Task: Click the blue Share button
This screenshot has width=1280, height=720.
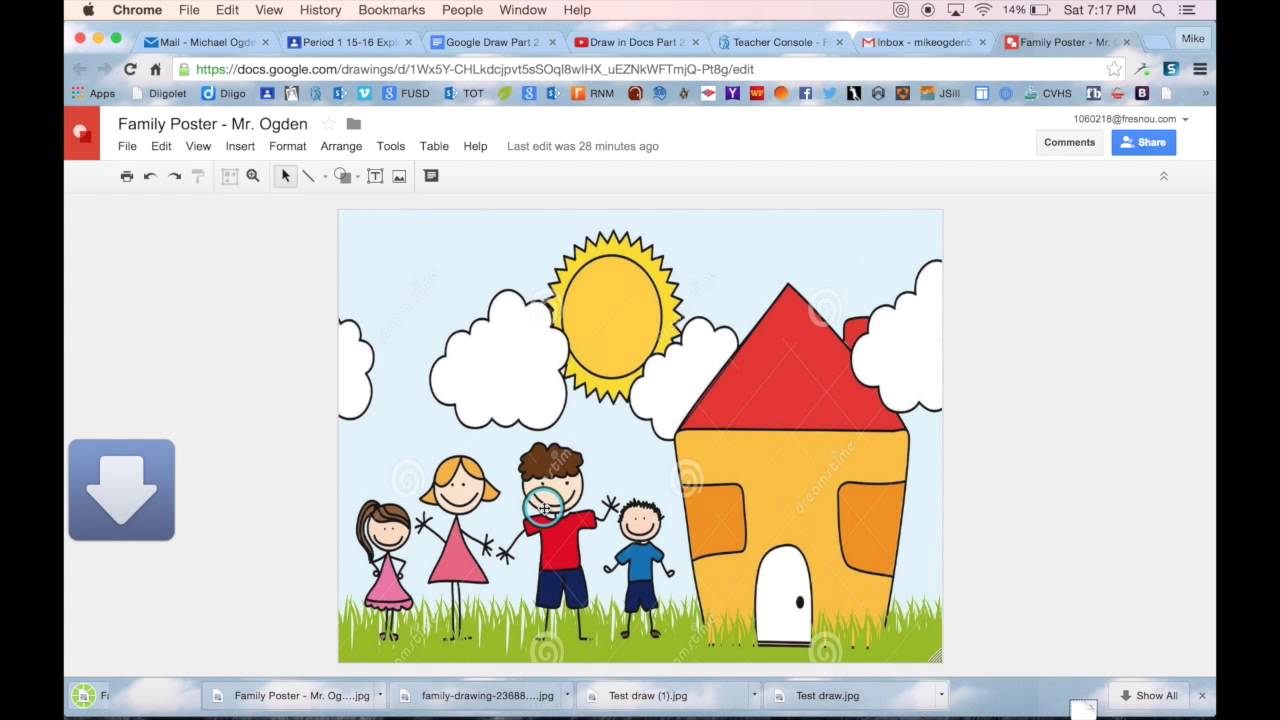Action: (1143, 142)
